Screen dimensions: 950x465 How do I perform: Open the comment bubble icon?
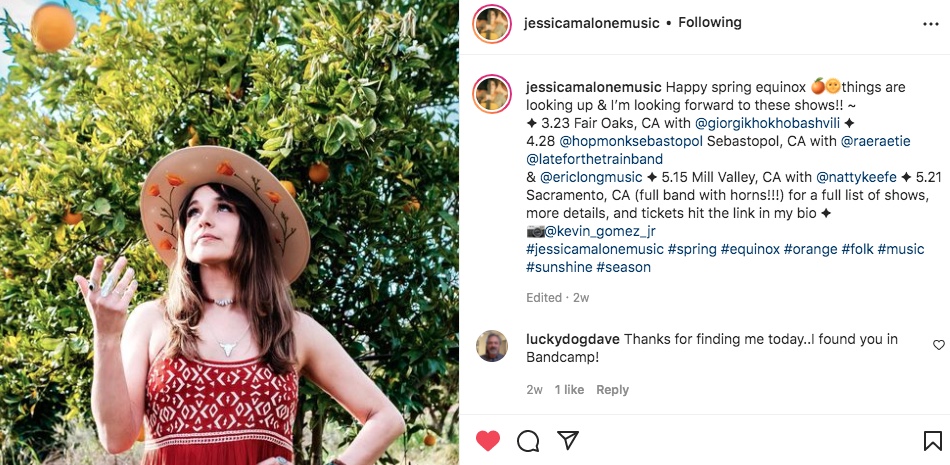click(528, 441)
